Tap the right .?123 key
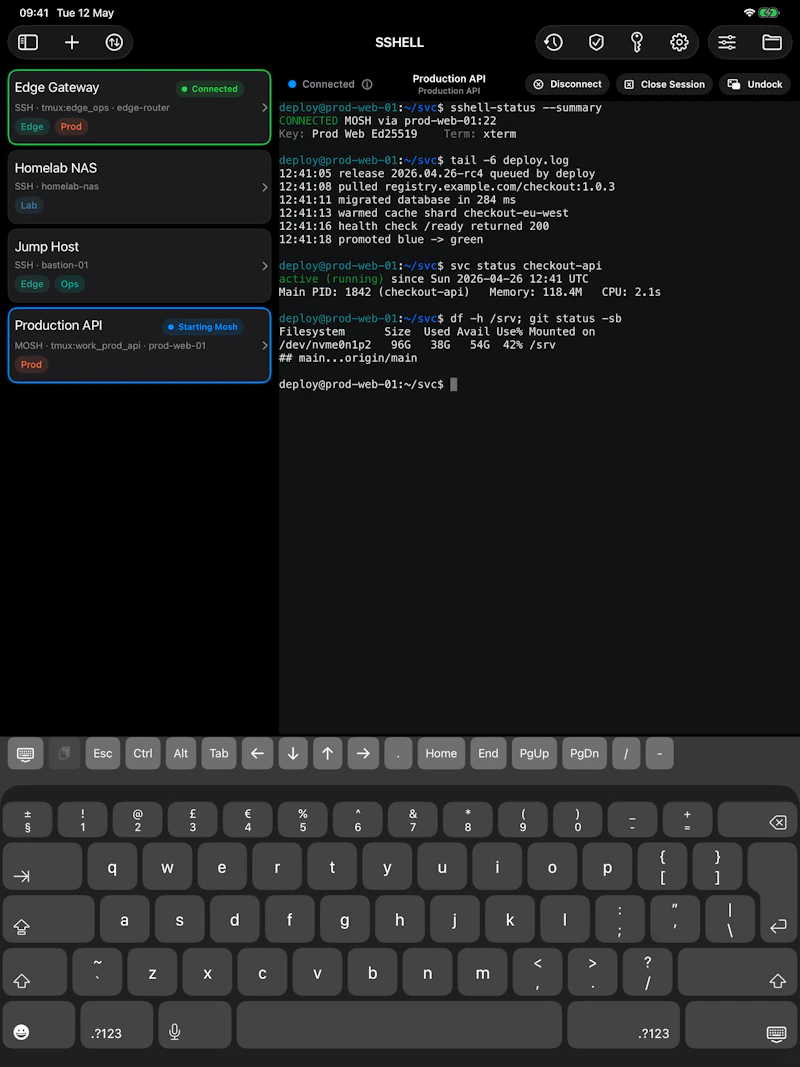The height and width of the screenshot is (1067, 800). (624, 1025)
